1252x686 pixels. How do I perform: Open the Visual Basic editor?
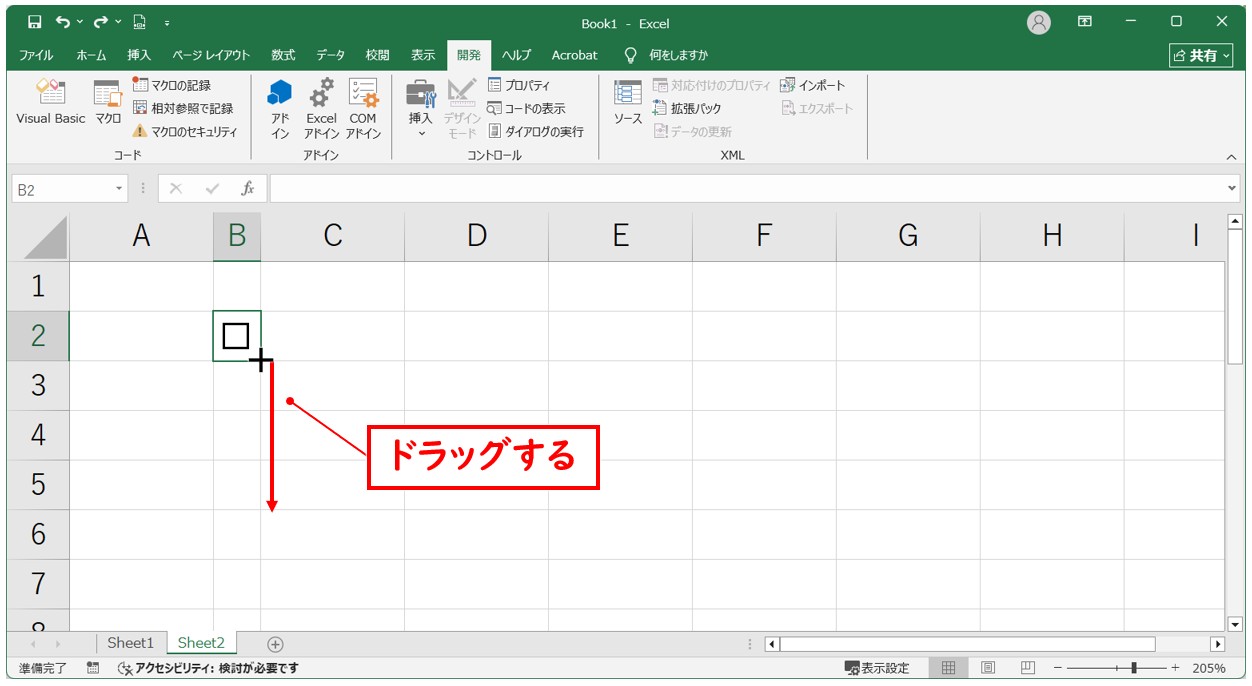click(50, 103)
